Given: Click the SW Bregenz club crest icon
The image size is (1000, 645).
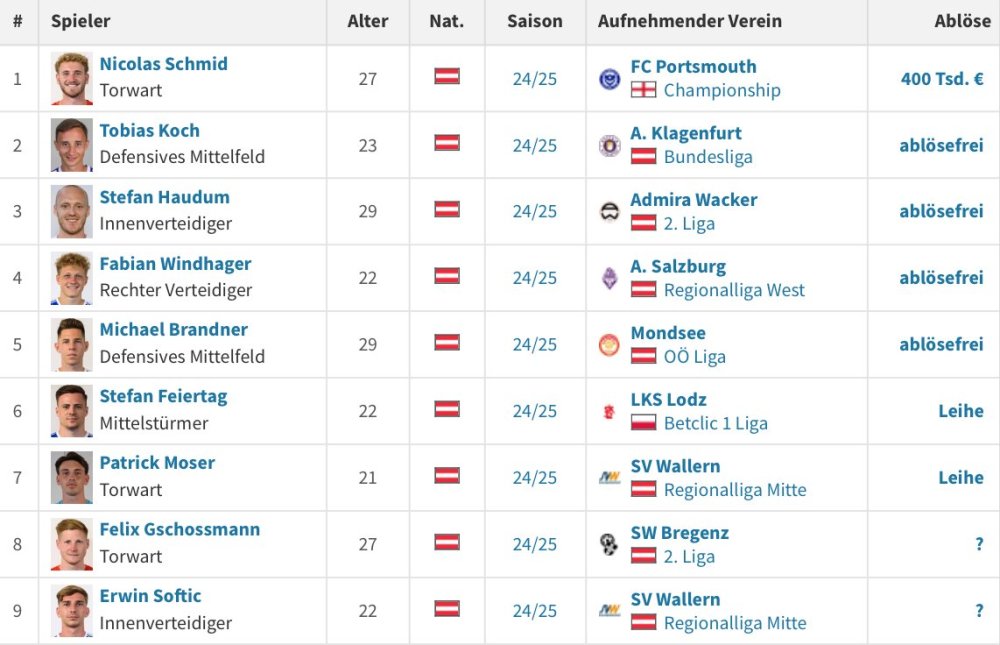Looking at the screenshot, I should pyautogui.click(x=609, y=544).
